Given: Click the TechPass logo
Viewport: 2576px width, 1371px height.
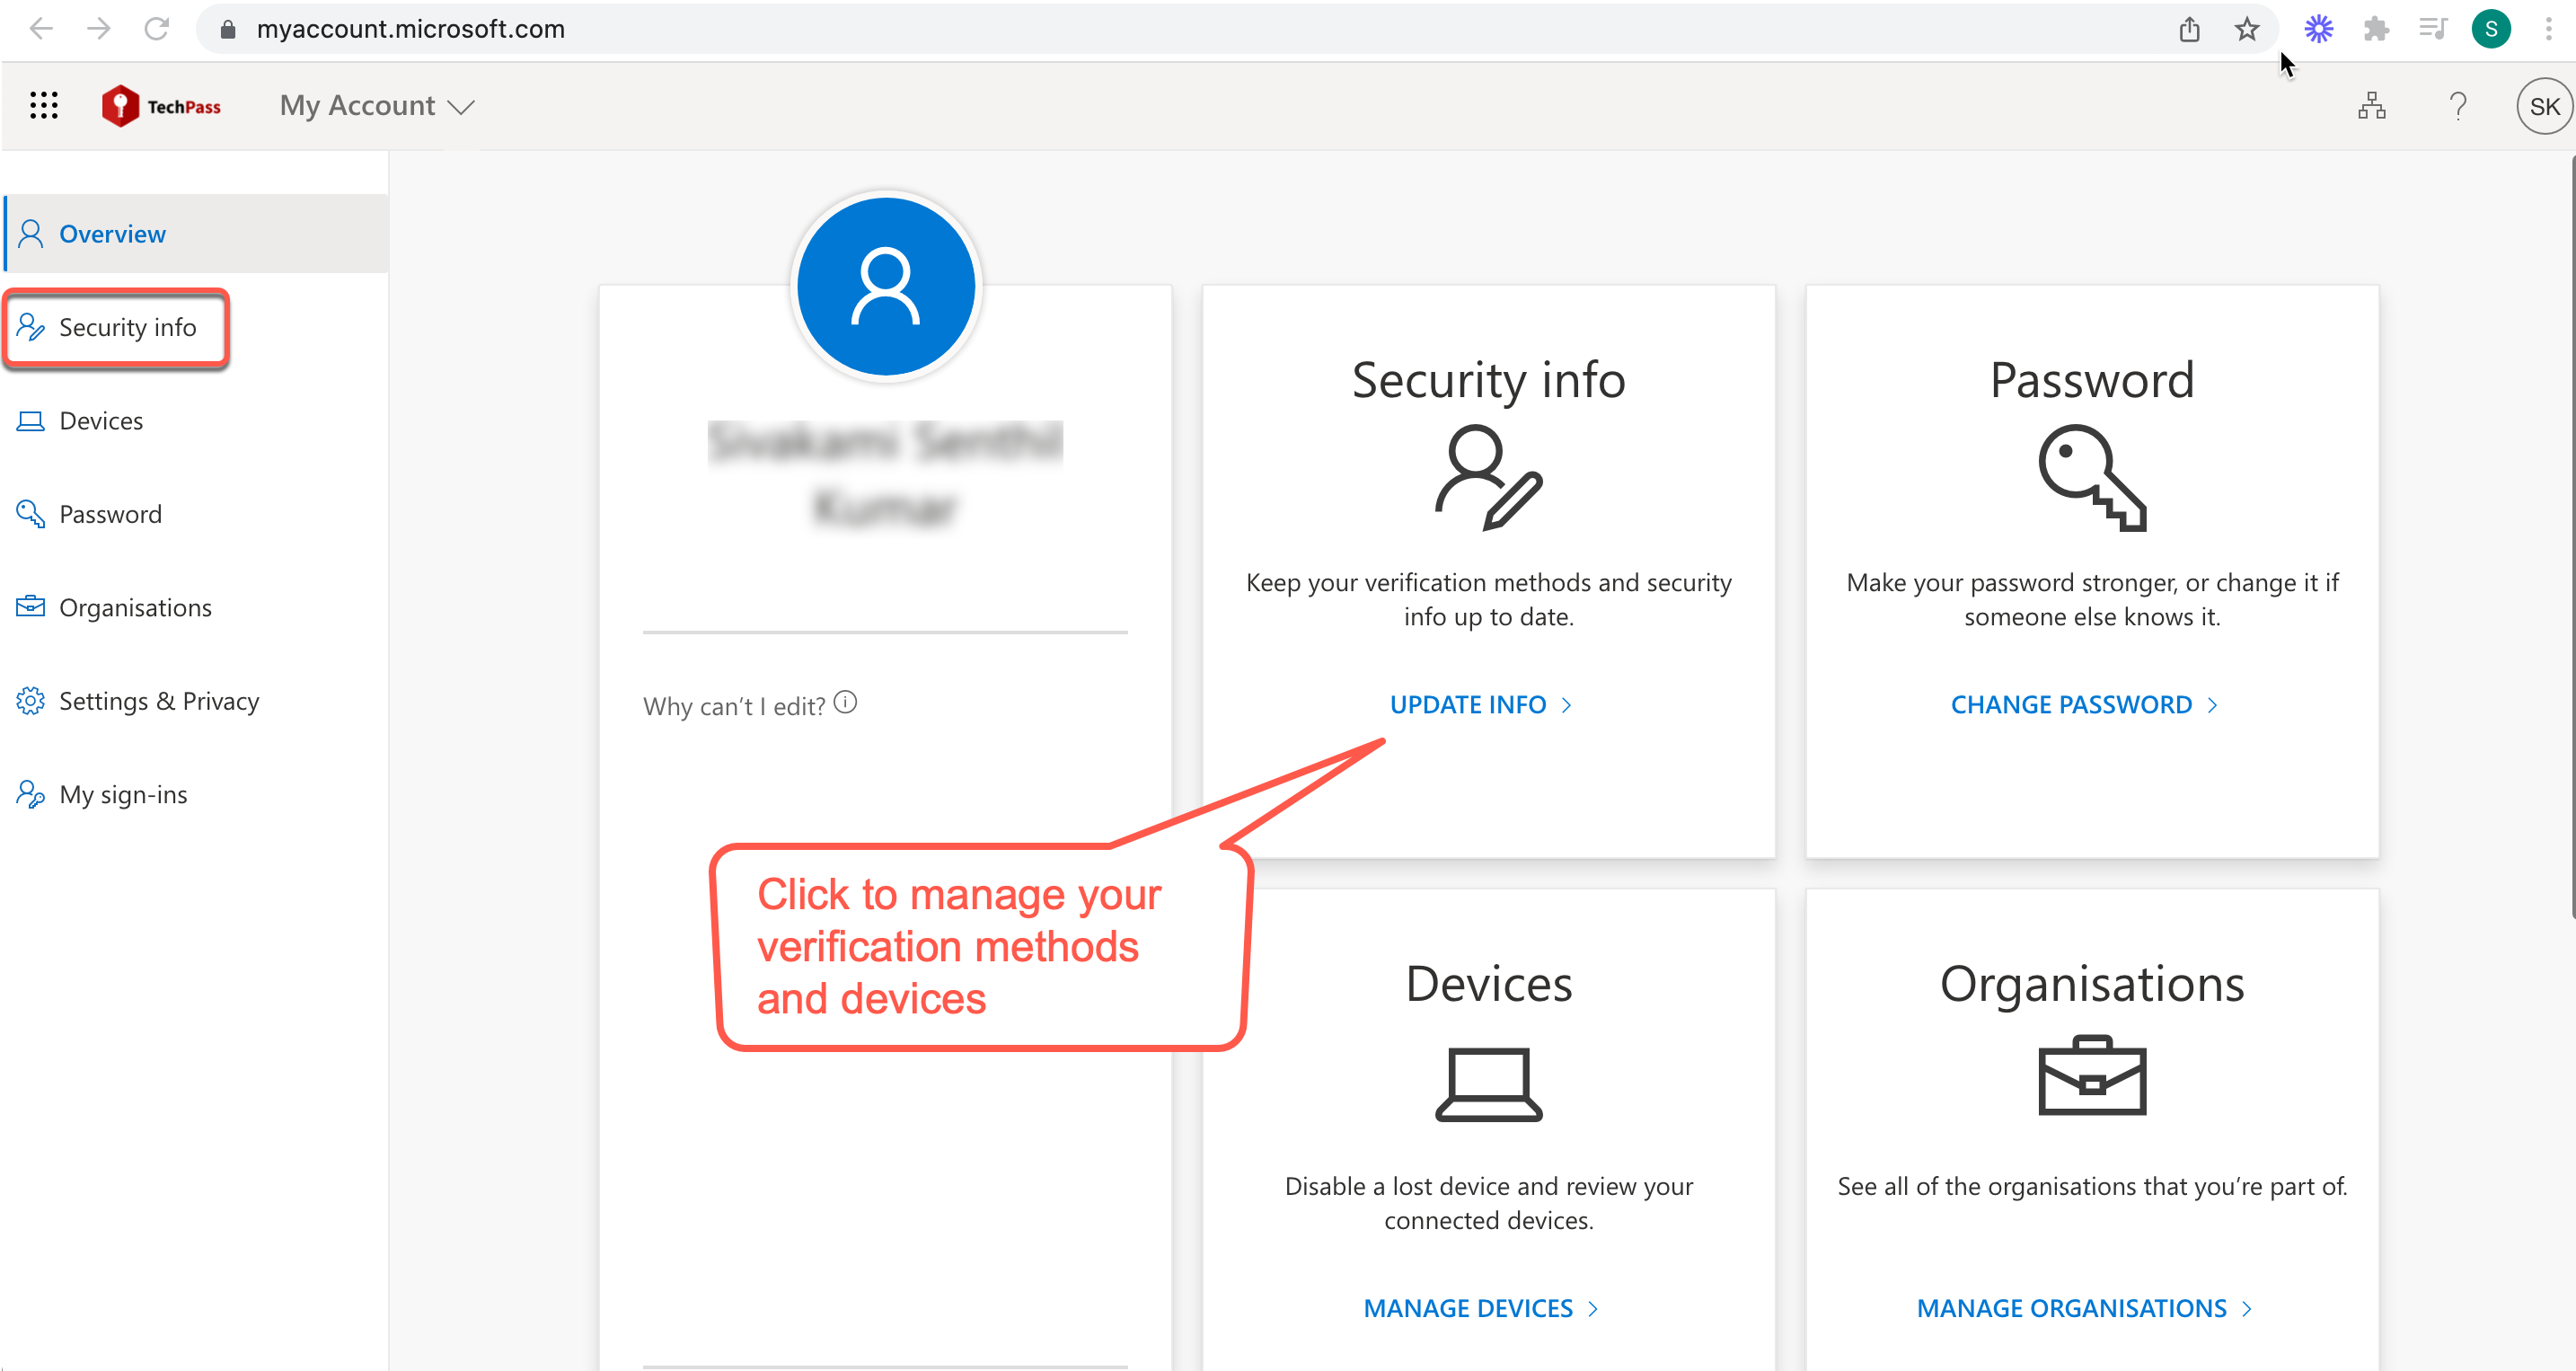Looking at the screenshot, I should tap(161, 105).
